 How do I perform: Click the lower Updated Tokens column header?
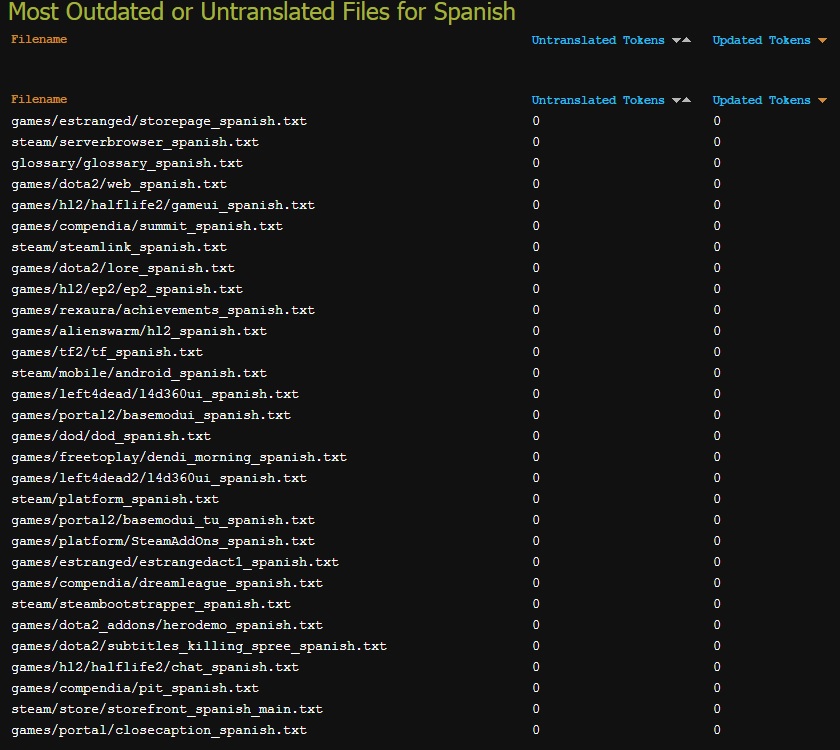tap(761, 101)
